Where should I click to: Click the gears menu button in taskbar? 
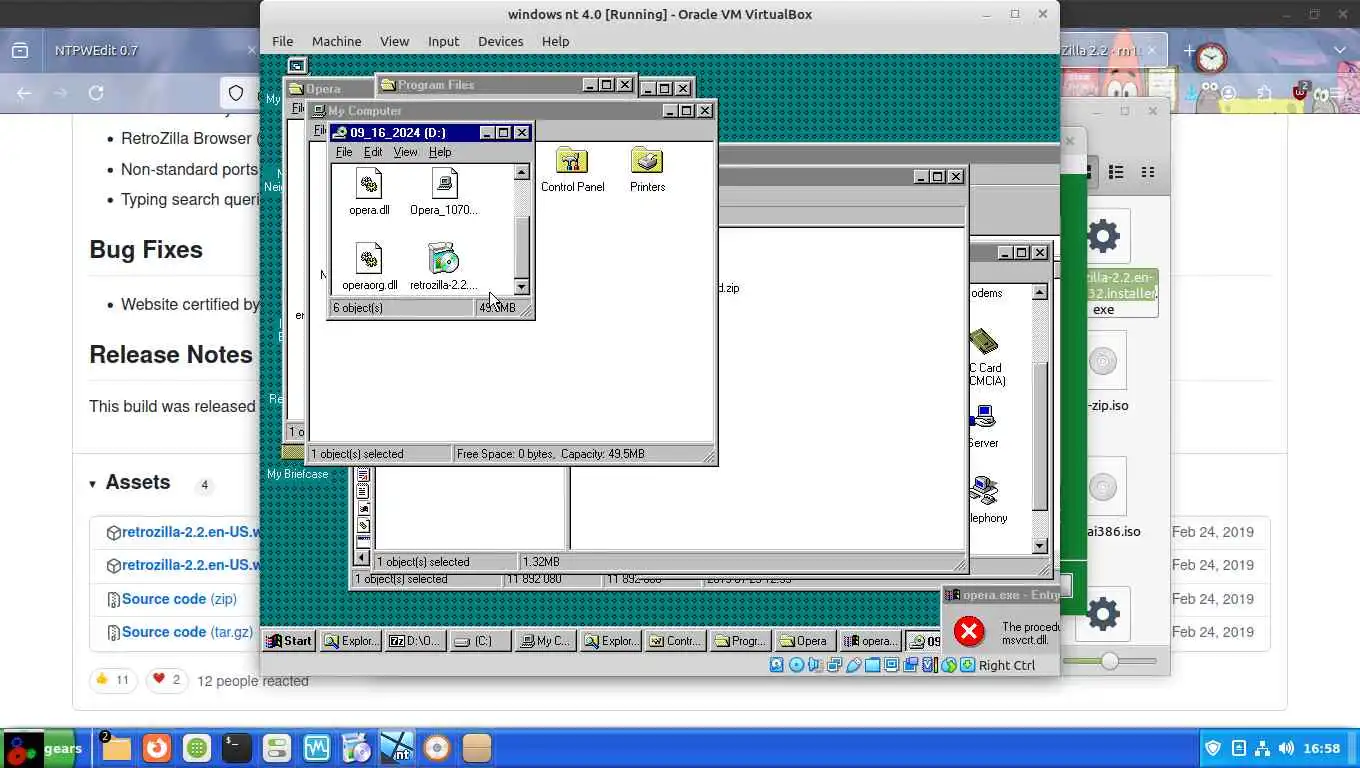coord(42,749)
